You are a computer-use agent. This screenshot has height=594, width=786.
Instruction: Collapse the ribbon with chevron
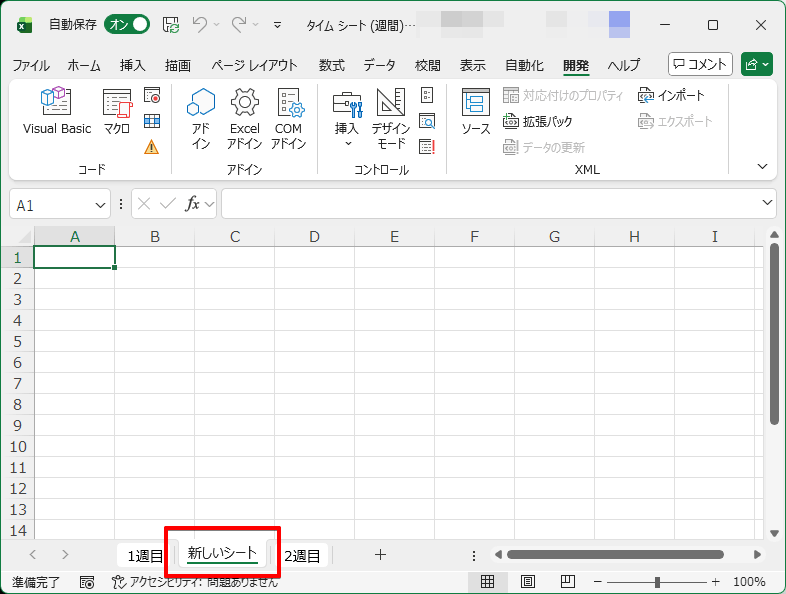(x=762, y=166)
